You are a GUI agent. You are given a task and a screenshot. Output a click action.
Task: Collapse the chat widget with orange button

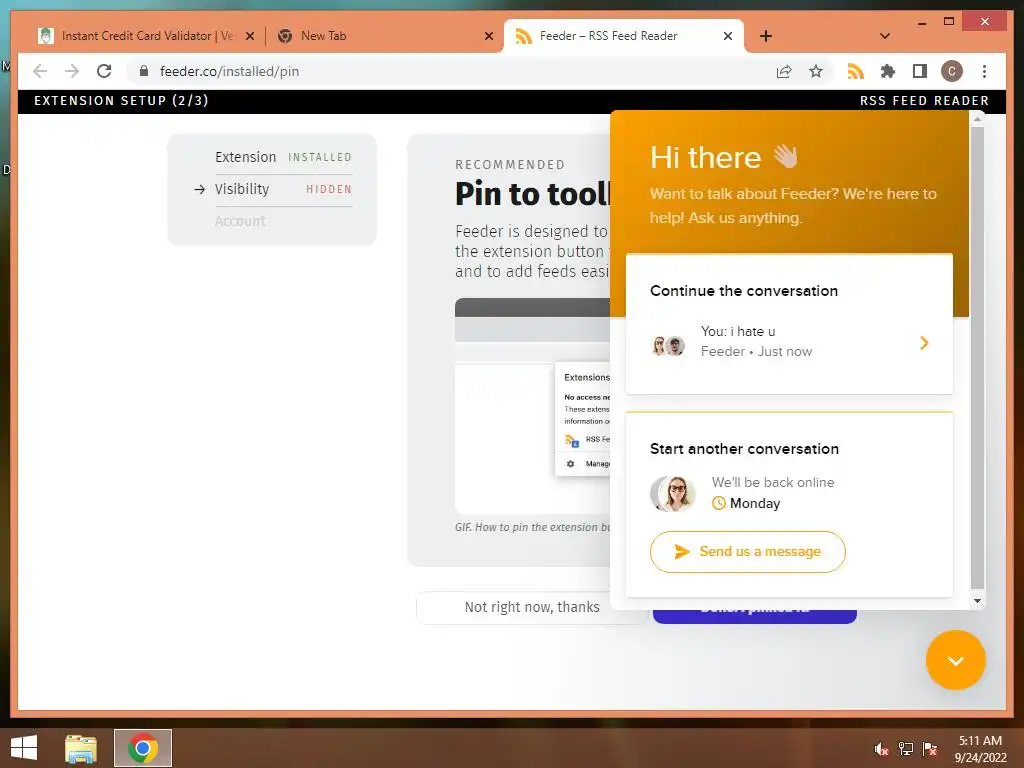(955, 660)
